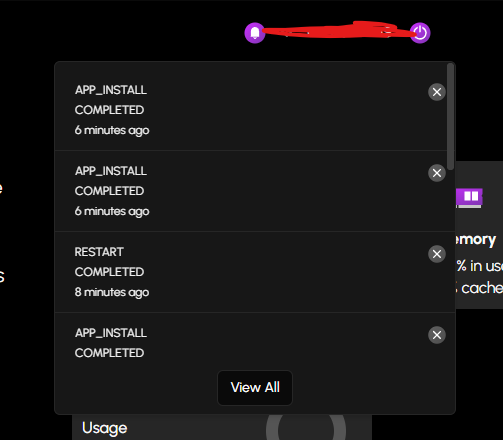Viewport: 503px width, 440px height.
Task: Open the View All notifications button
Action: pyautogui.click(x=255, y=388)
